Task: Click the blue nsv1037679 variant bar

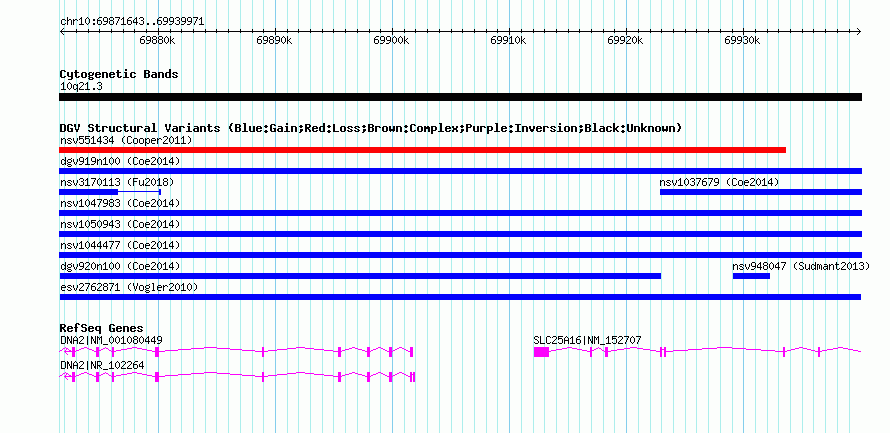Action: pyautogui.click(x=761, y=192)
